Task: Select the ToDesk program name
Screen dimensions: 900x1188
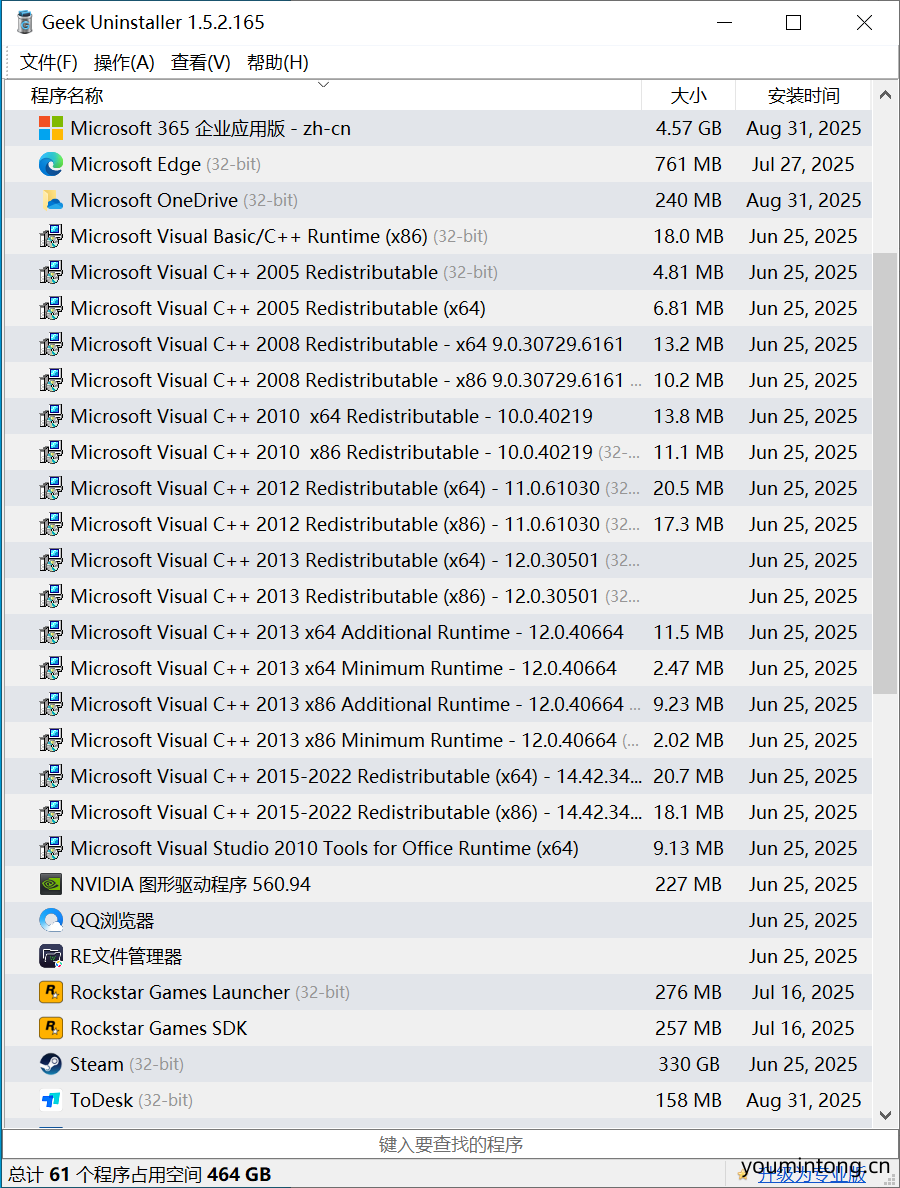Action: click(x=102, y=1100)
